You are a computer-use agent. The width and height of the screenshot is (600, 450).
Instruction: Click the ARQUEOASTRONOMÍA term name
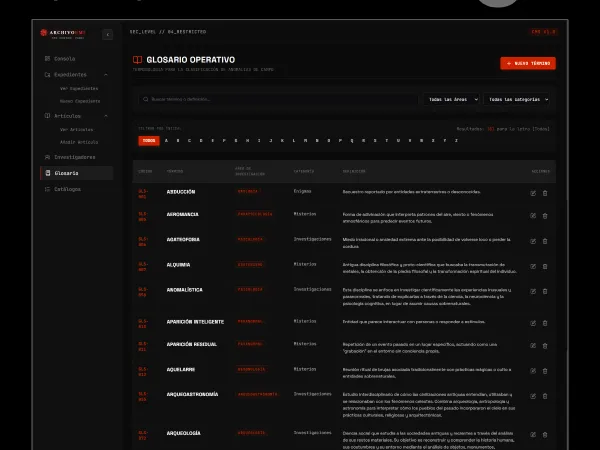192,395
